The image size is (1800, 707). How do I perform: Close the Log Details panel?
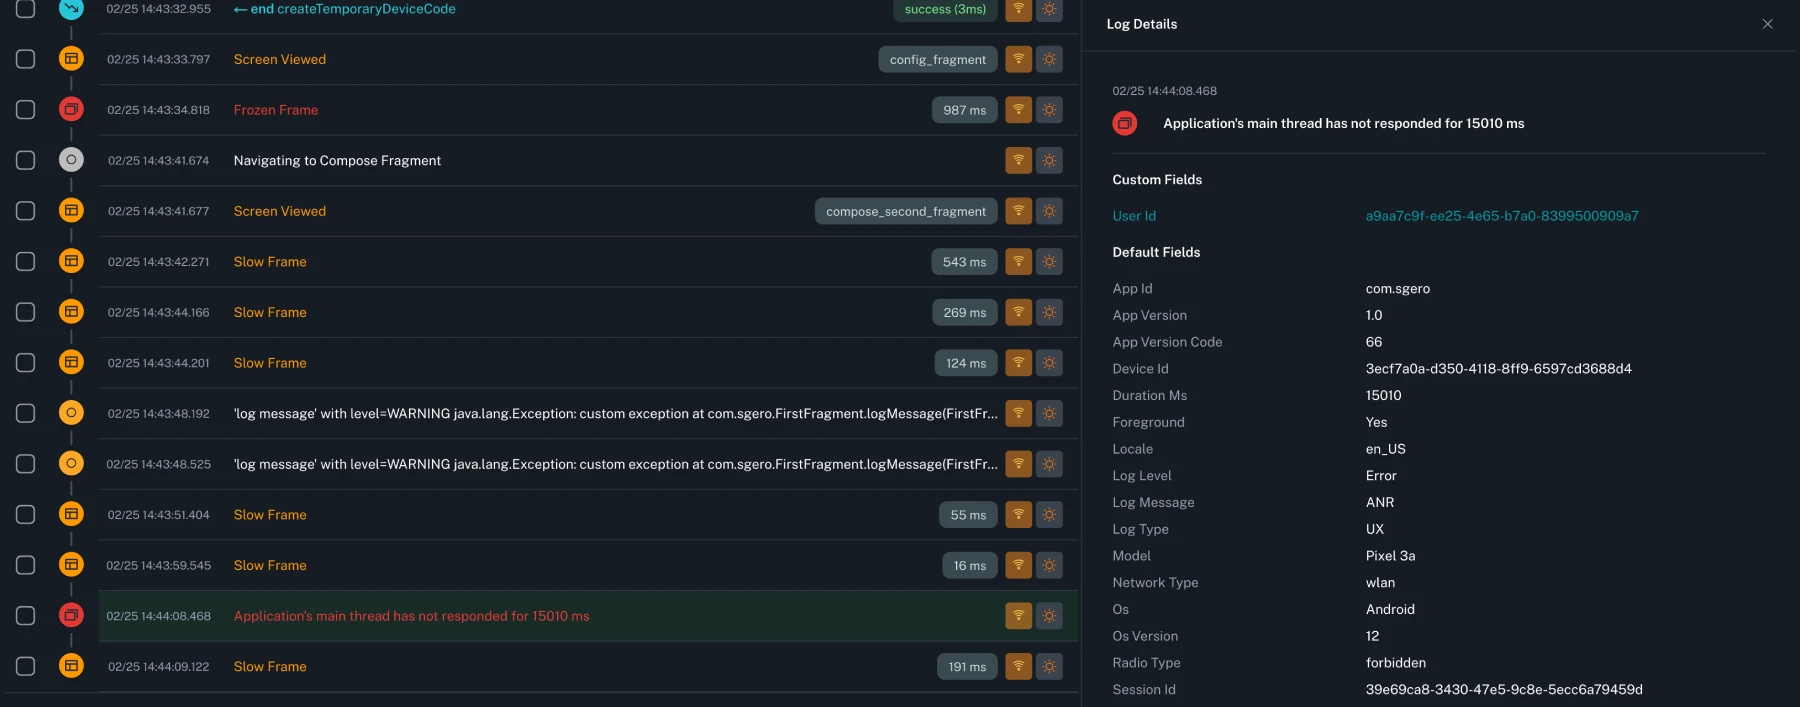[1767, 24]
